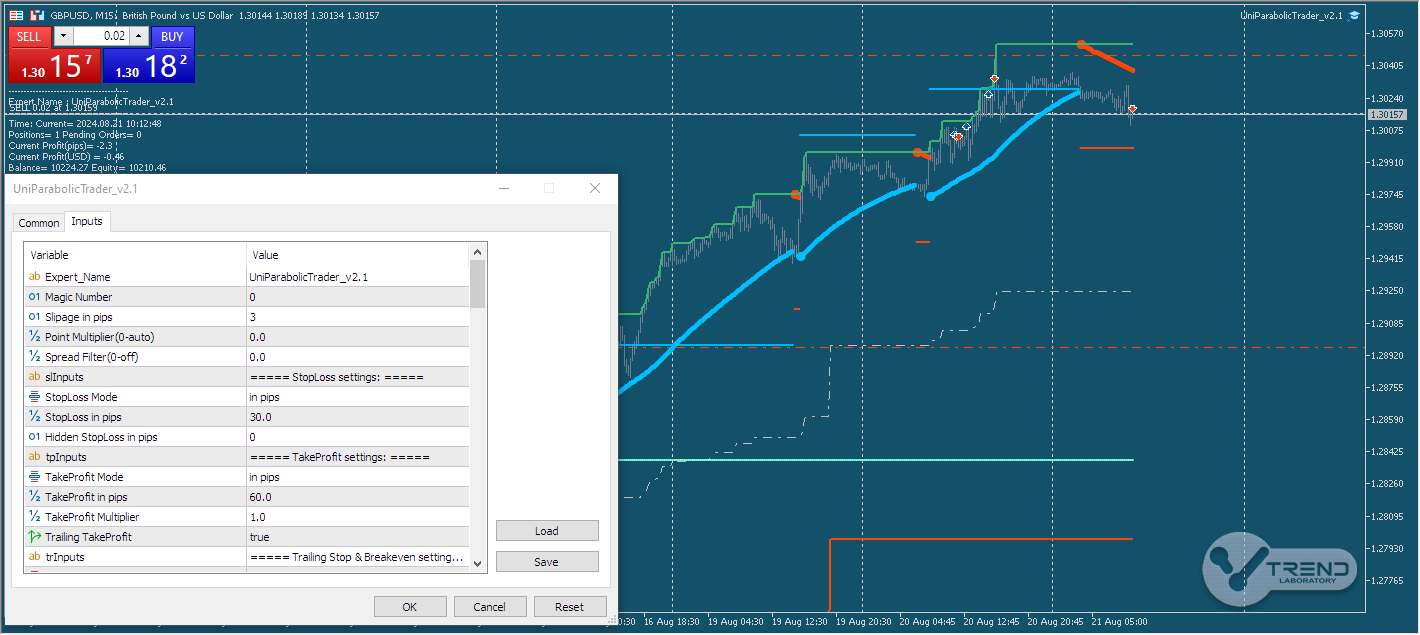Click the Load button
This screenshot has height=635, width=1420.
[547, 531]
